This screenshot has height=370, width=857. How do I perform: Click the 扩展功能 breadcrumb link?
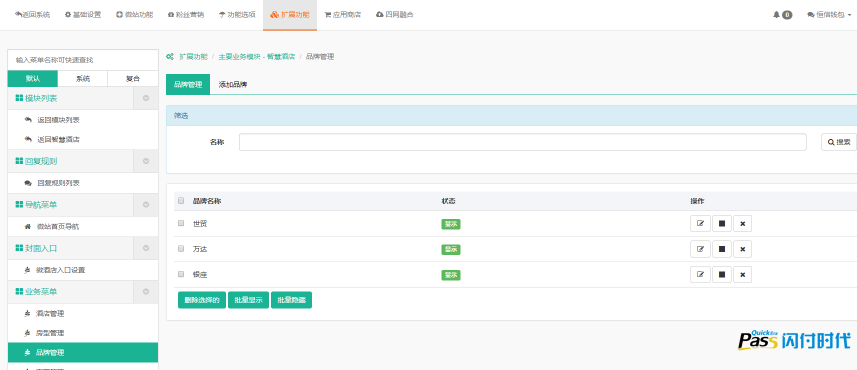point(193,56)
